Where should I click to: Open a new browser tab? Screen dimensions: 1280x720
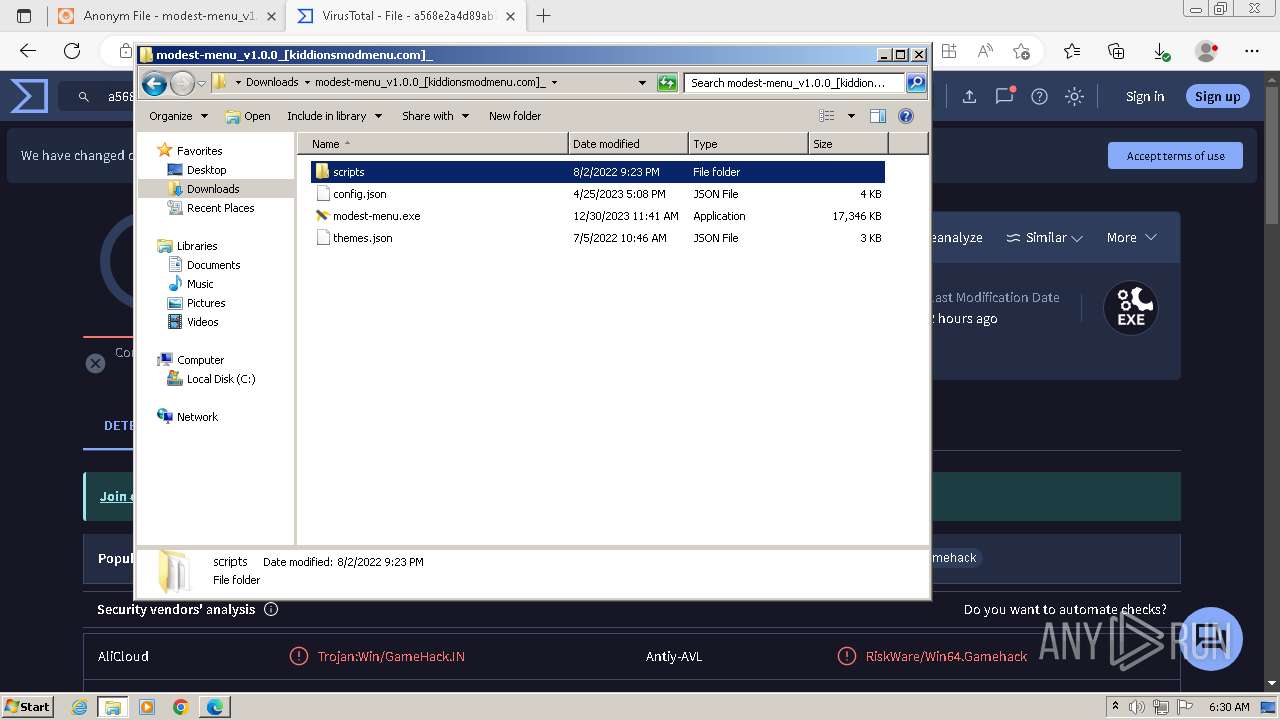[x=544, y=16]
